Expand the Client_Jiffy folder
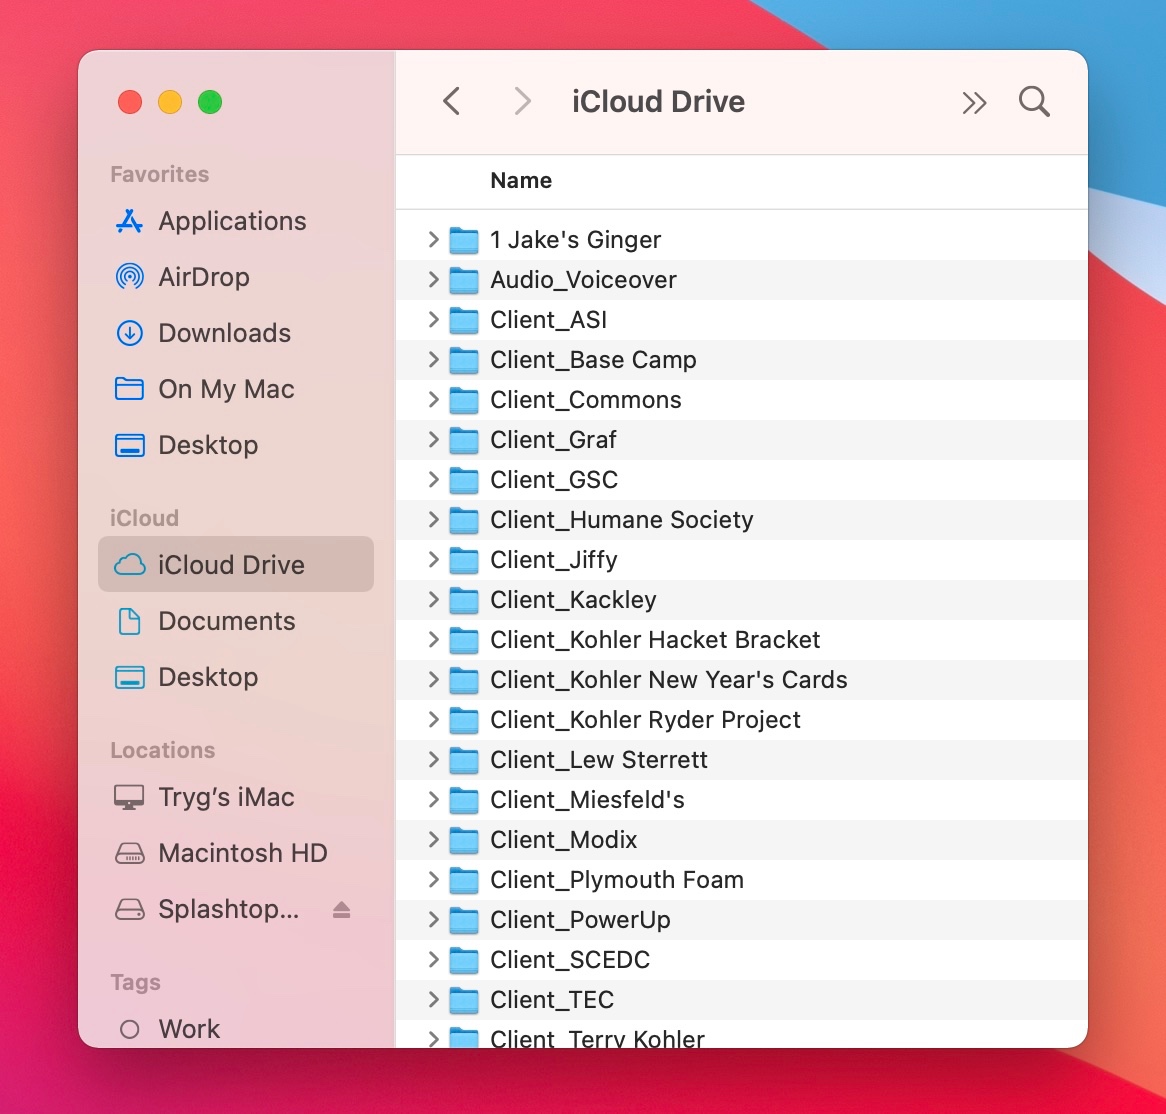The image size is (1166, 1114). (x=434, y=559)
